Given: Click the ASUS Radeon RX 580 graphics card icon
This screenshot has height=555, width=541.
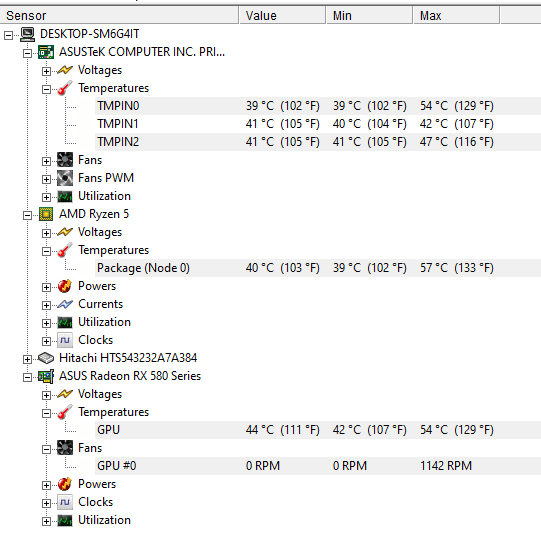Looking at the screenshot, I should [46, 376].
